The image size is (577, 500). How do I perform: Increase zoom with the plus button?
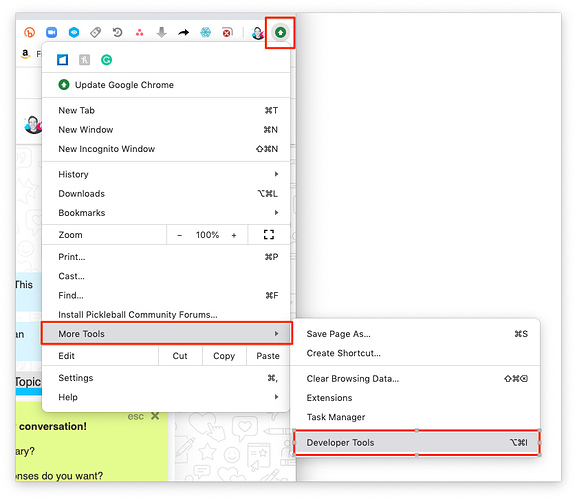[234, 235]
